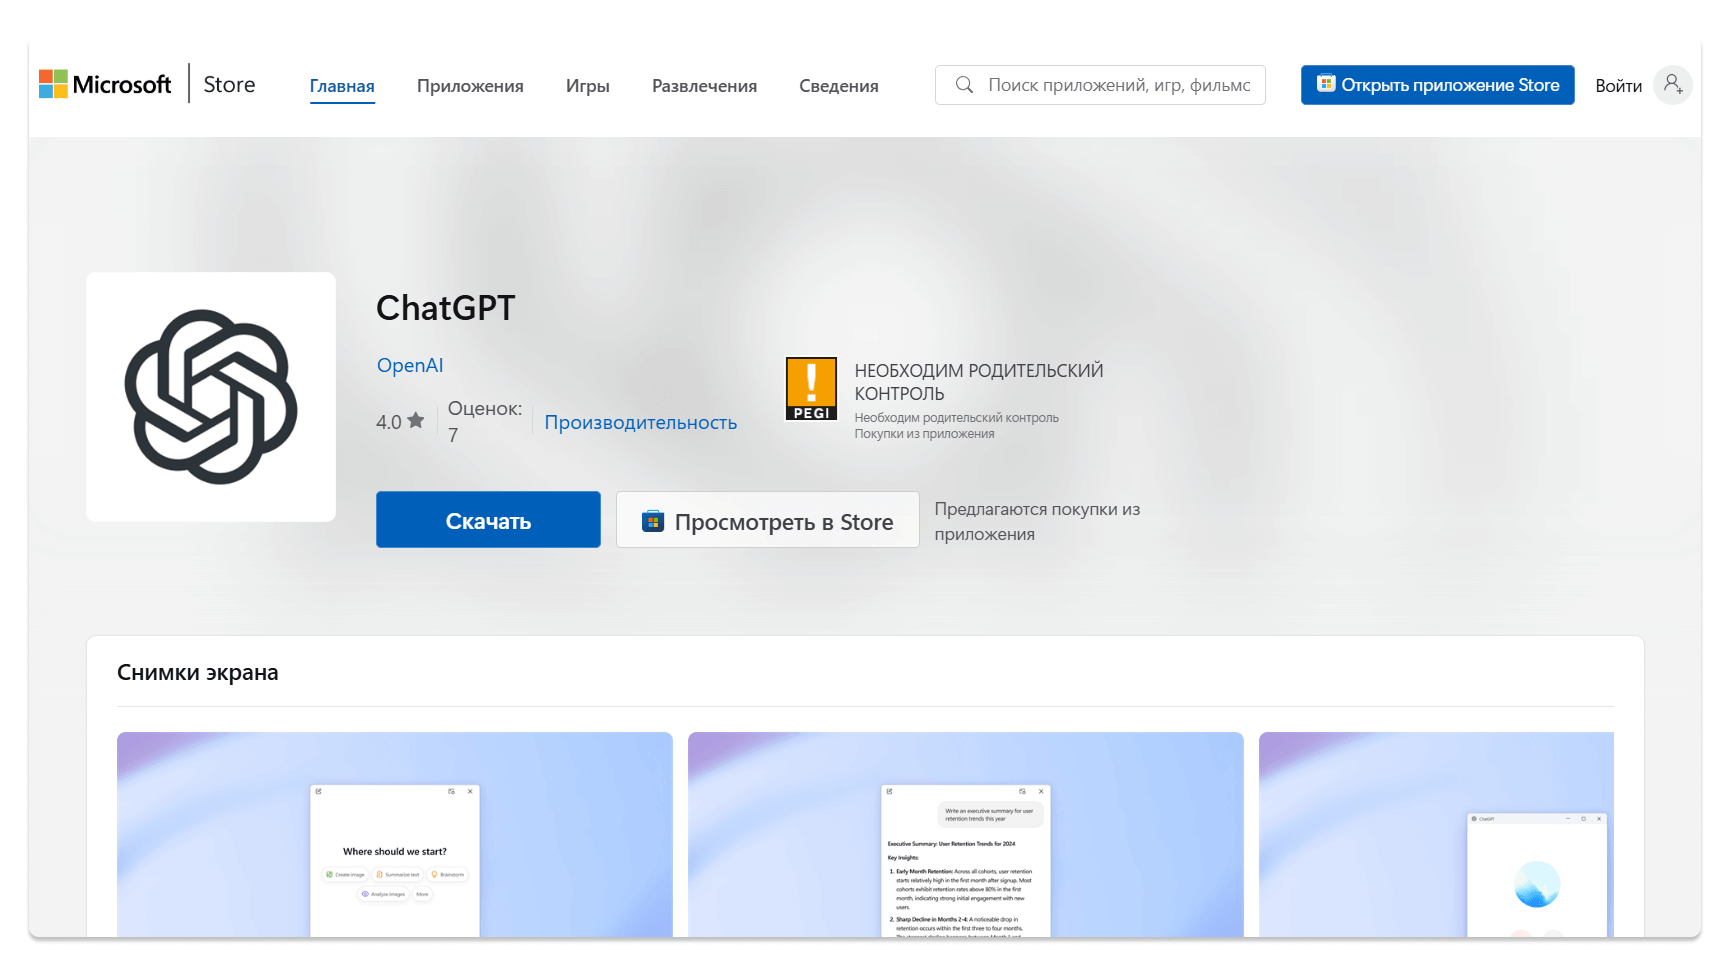Click НЕОБХОДИМ РОДИТЕЛЬСКИЙ КОНТРОЛЬ text
Screen dimensions: 1729x972
coord(978,382)
